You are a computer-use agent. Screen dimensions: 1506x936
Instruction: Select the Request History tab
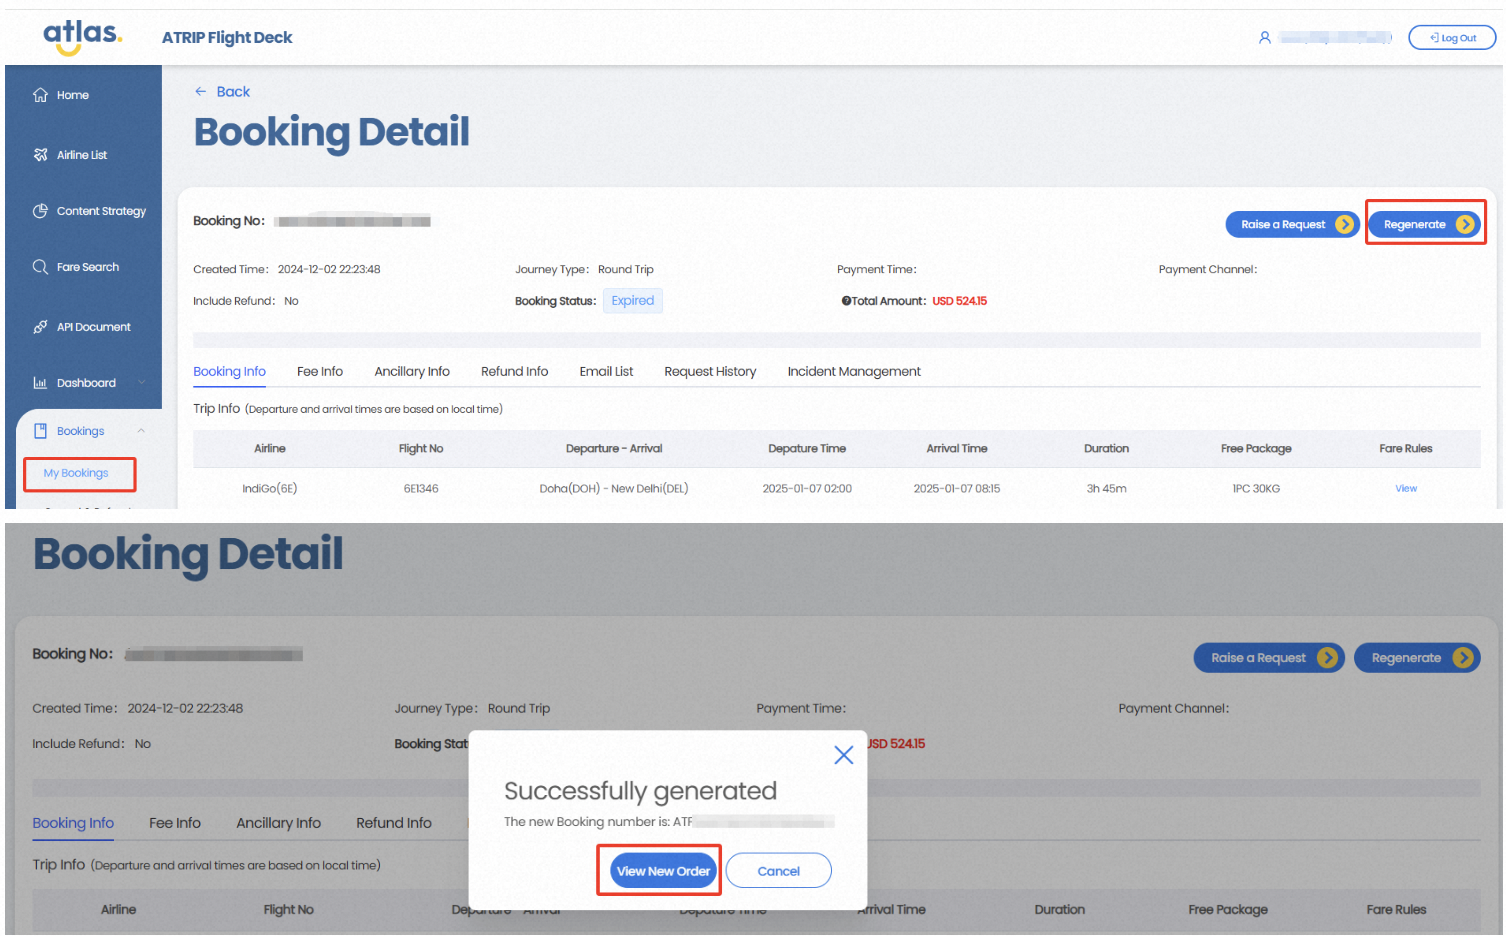pyautogui.click(x=709, y=372)
